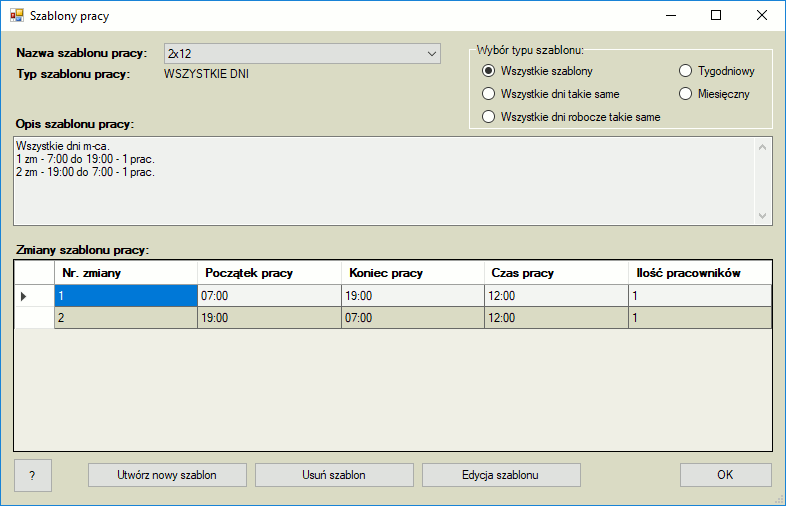This screenshot has width=786, height=506.
Task: Click the 'Koniec pracy' cell showing 19:00
Action: point(411,296)
